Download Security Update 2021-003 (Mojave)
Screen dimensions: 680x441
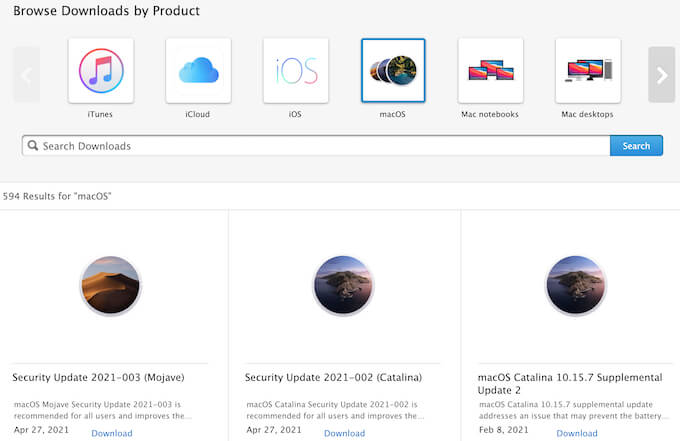click(x=112, y=433)
